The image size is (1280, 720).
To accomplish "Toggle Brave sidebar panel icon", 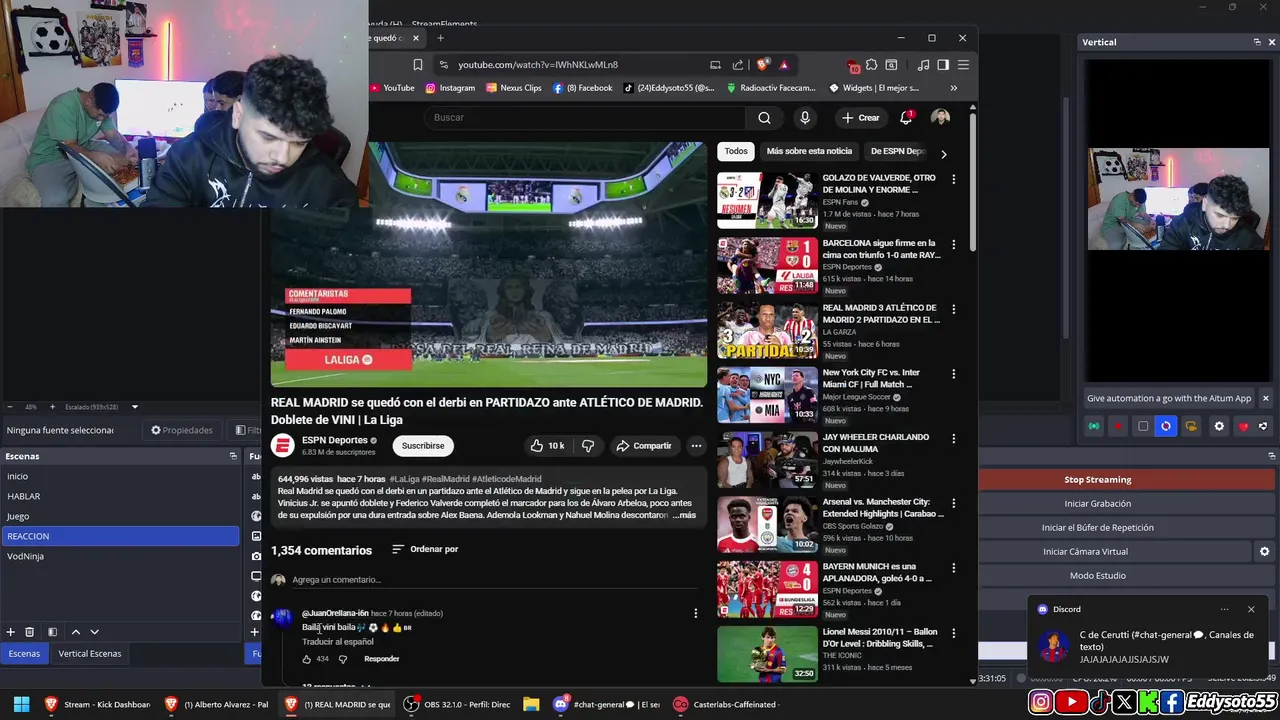I will tap(943, 65).
